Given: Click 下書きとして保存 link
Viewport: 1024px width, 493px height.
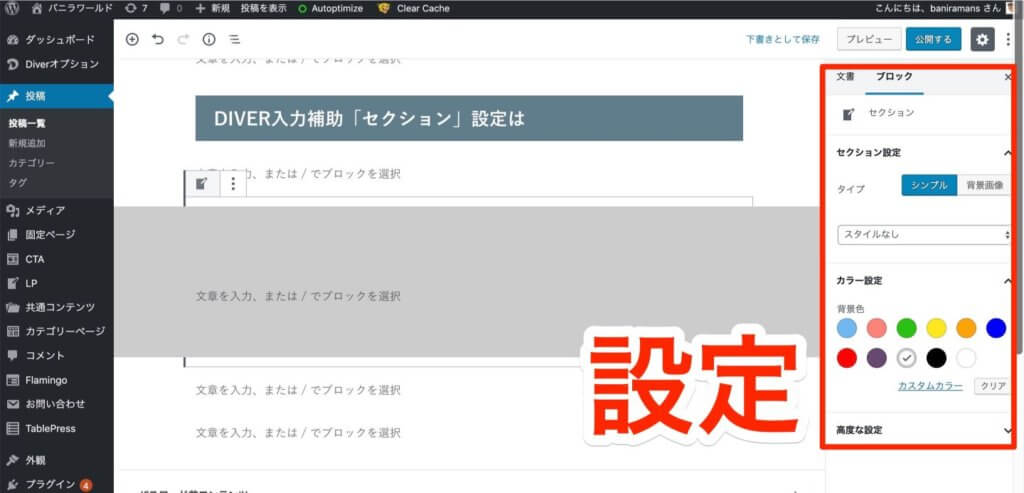Looking at the screenshot, I should (x=782, y=39).
